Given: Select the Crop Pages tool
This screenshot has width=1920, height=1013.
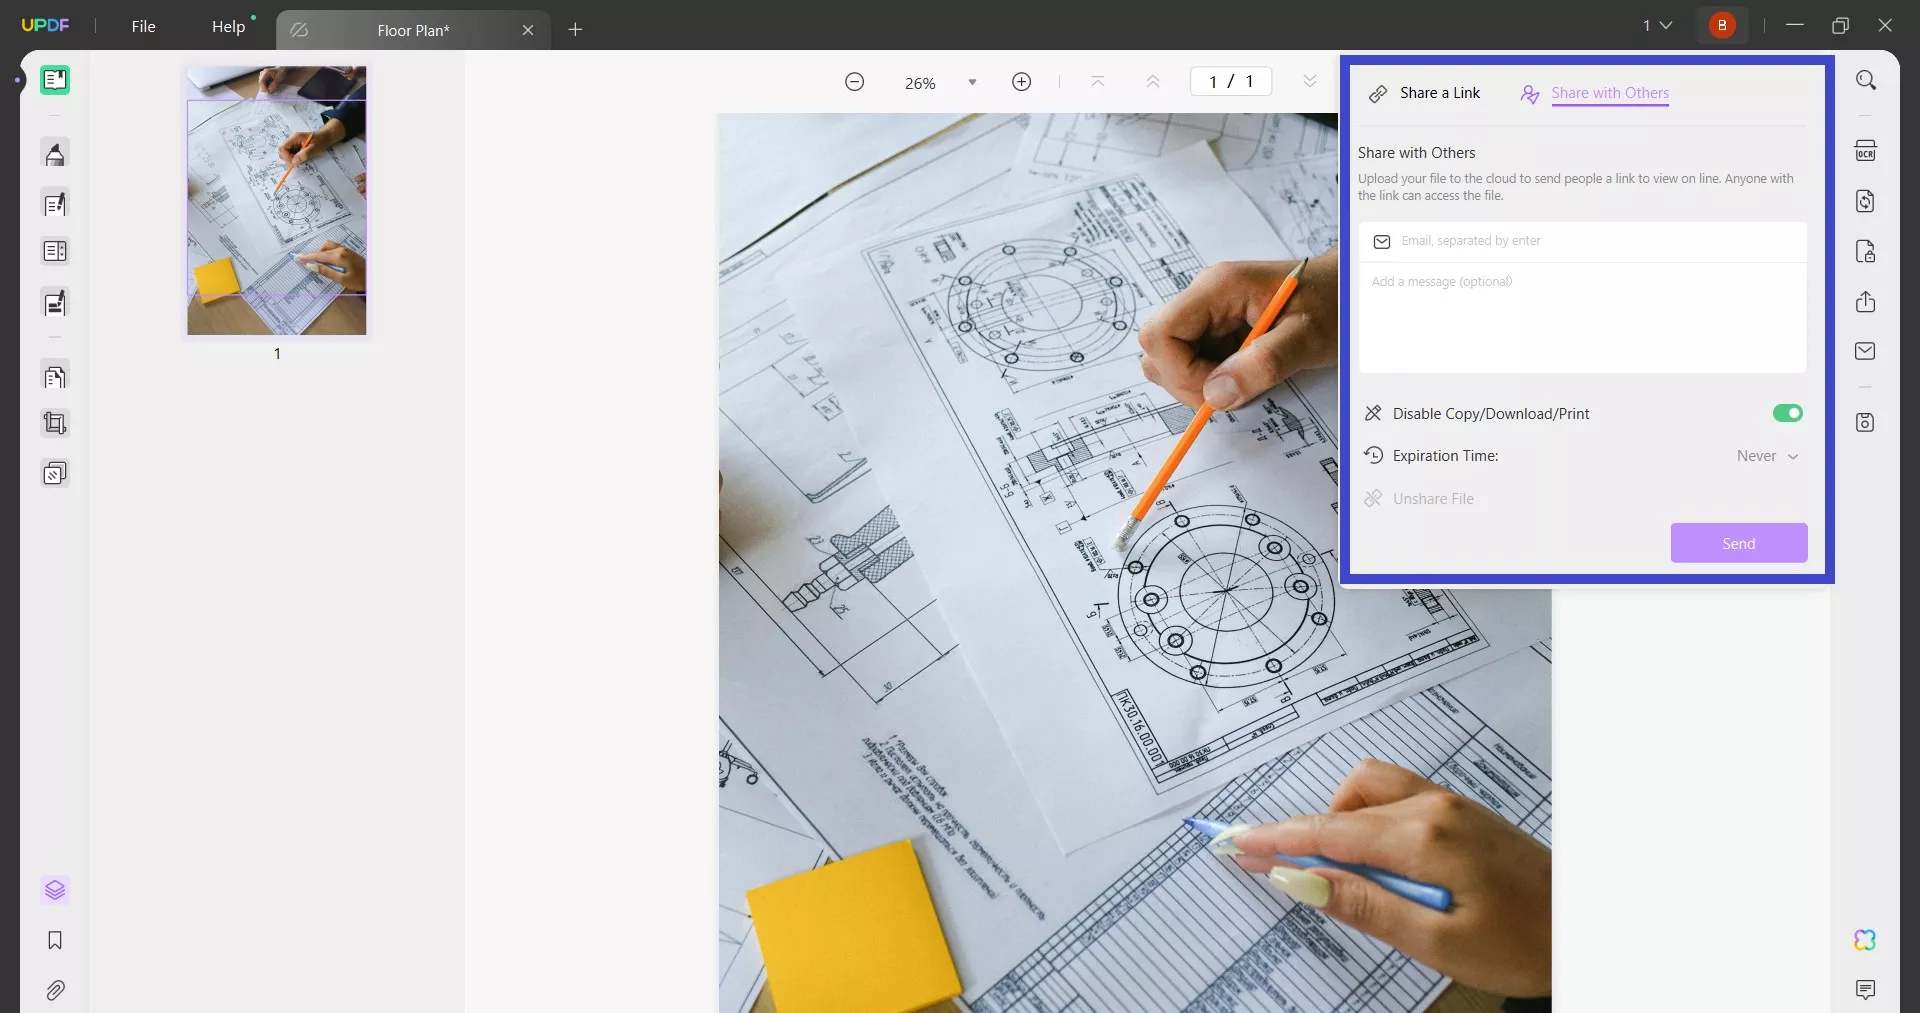Looking at the screenshot, I should [55, 423].
